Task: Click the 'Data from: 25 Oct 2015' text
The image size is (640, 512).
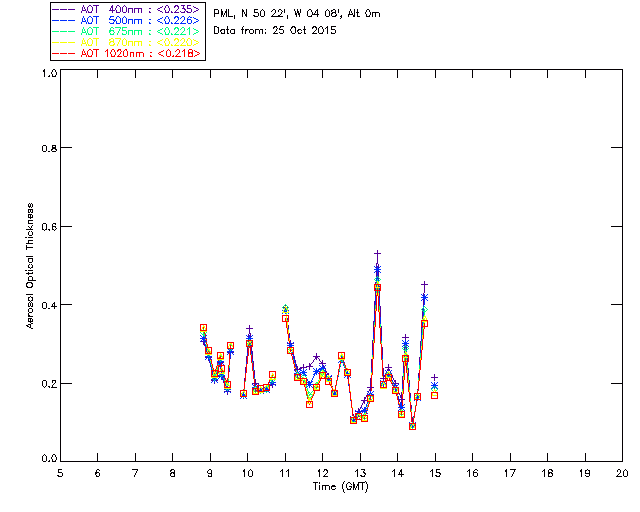Action: 275,31
